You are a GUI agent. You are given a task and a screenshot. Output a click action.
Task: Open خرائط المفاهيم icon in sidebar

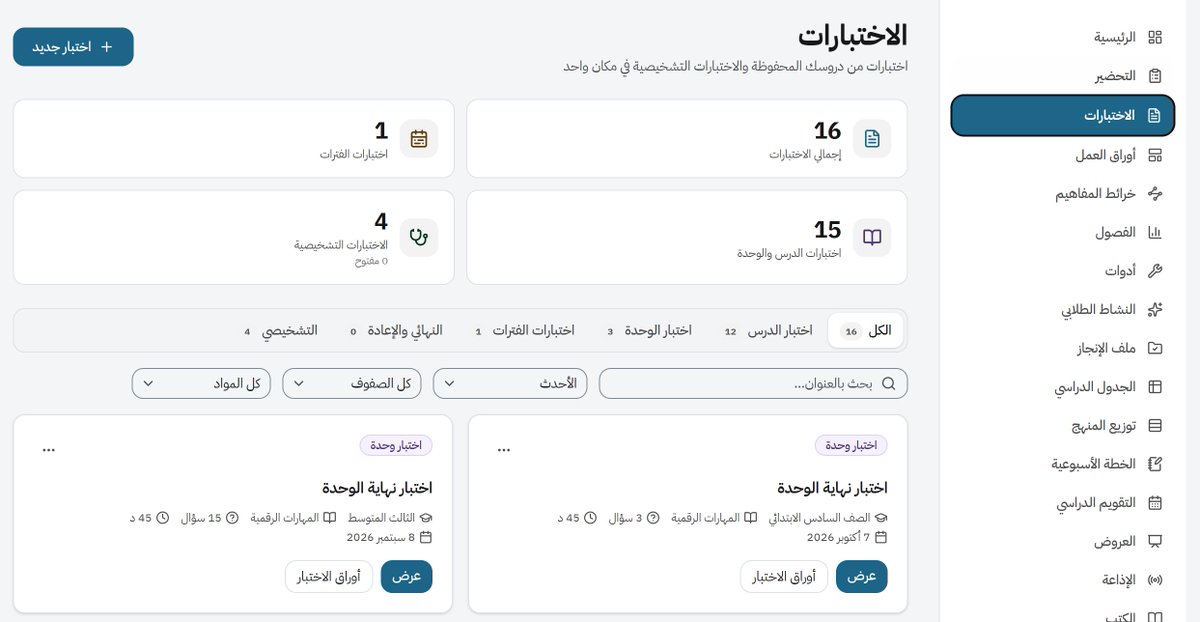pos(1155,193)
